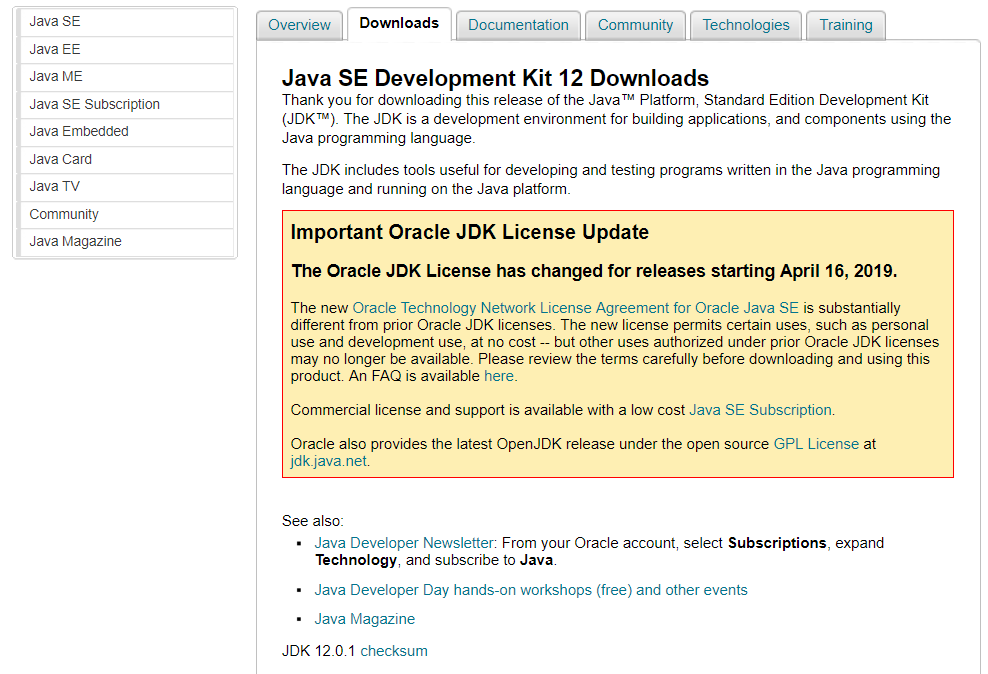Open Java EE sidebar item
The image size is (988, 674).
click(125, 50)
